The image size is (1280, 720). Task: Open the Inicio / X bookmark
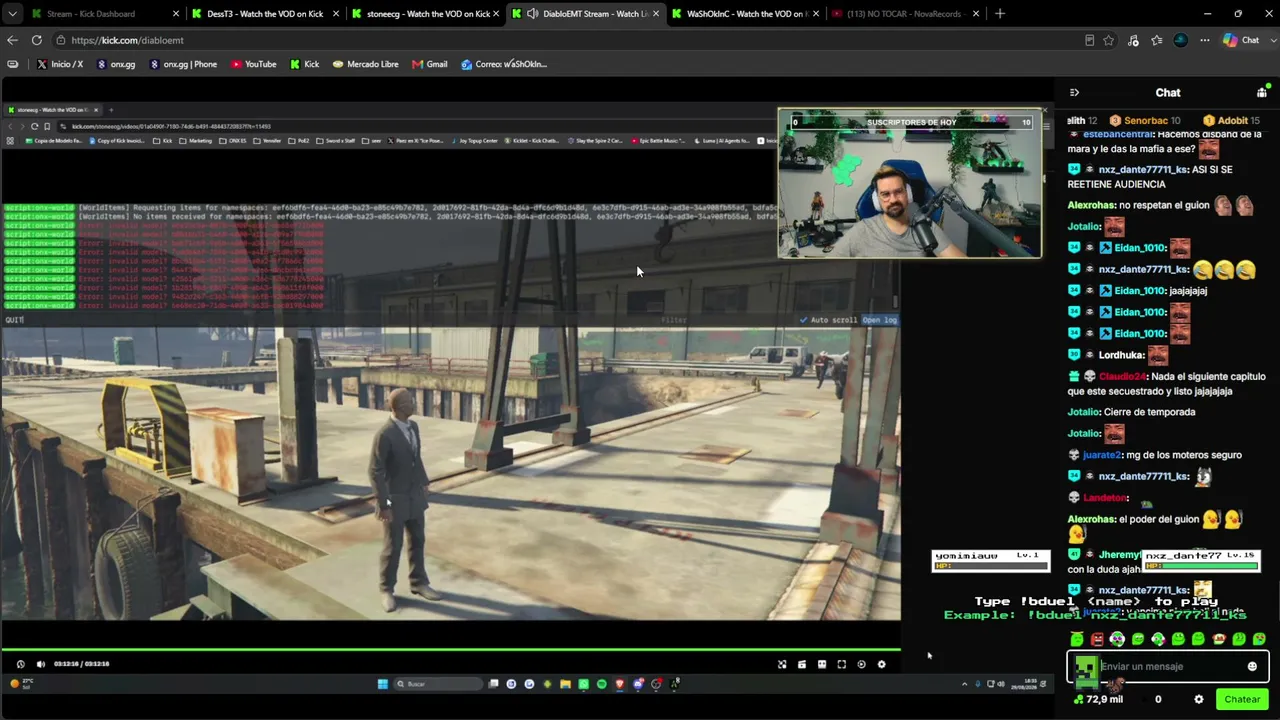(59, 64)
